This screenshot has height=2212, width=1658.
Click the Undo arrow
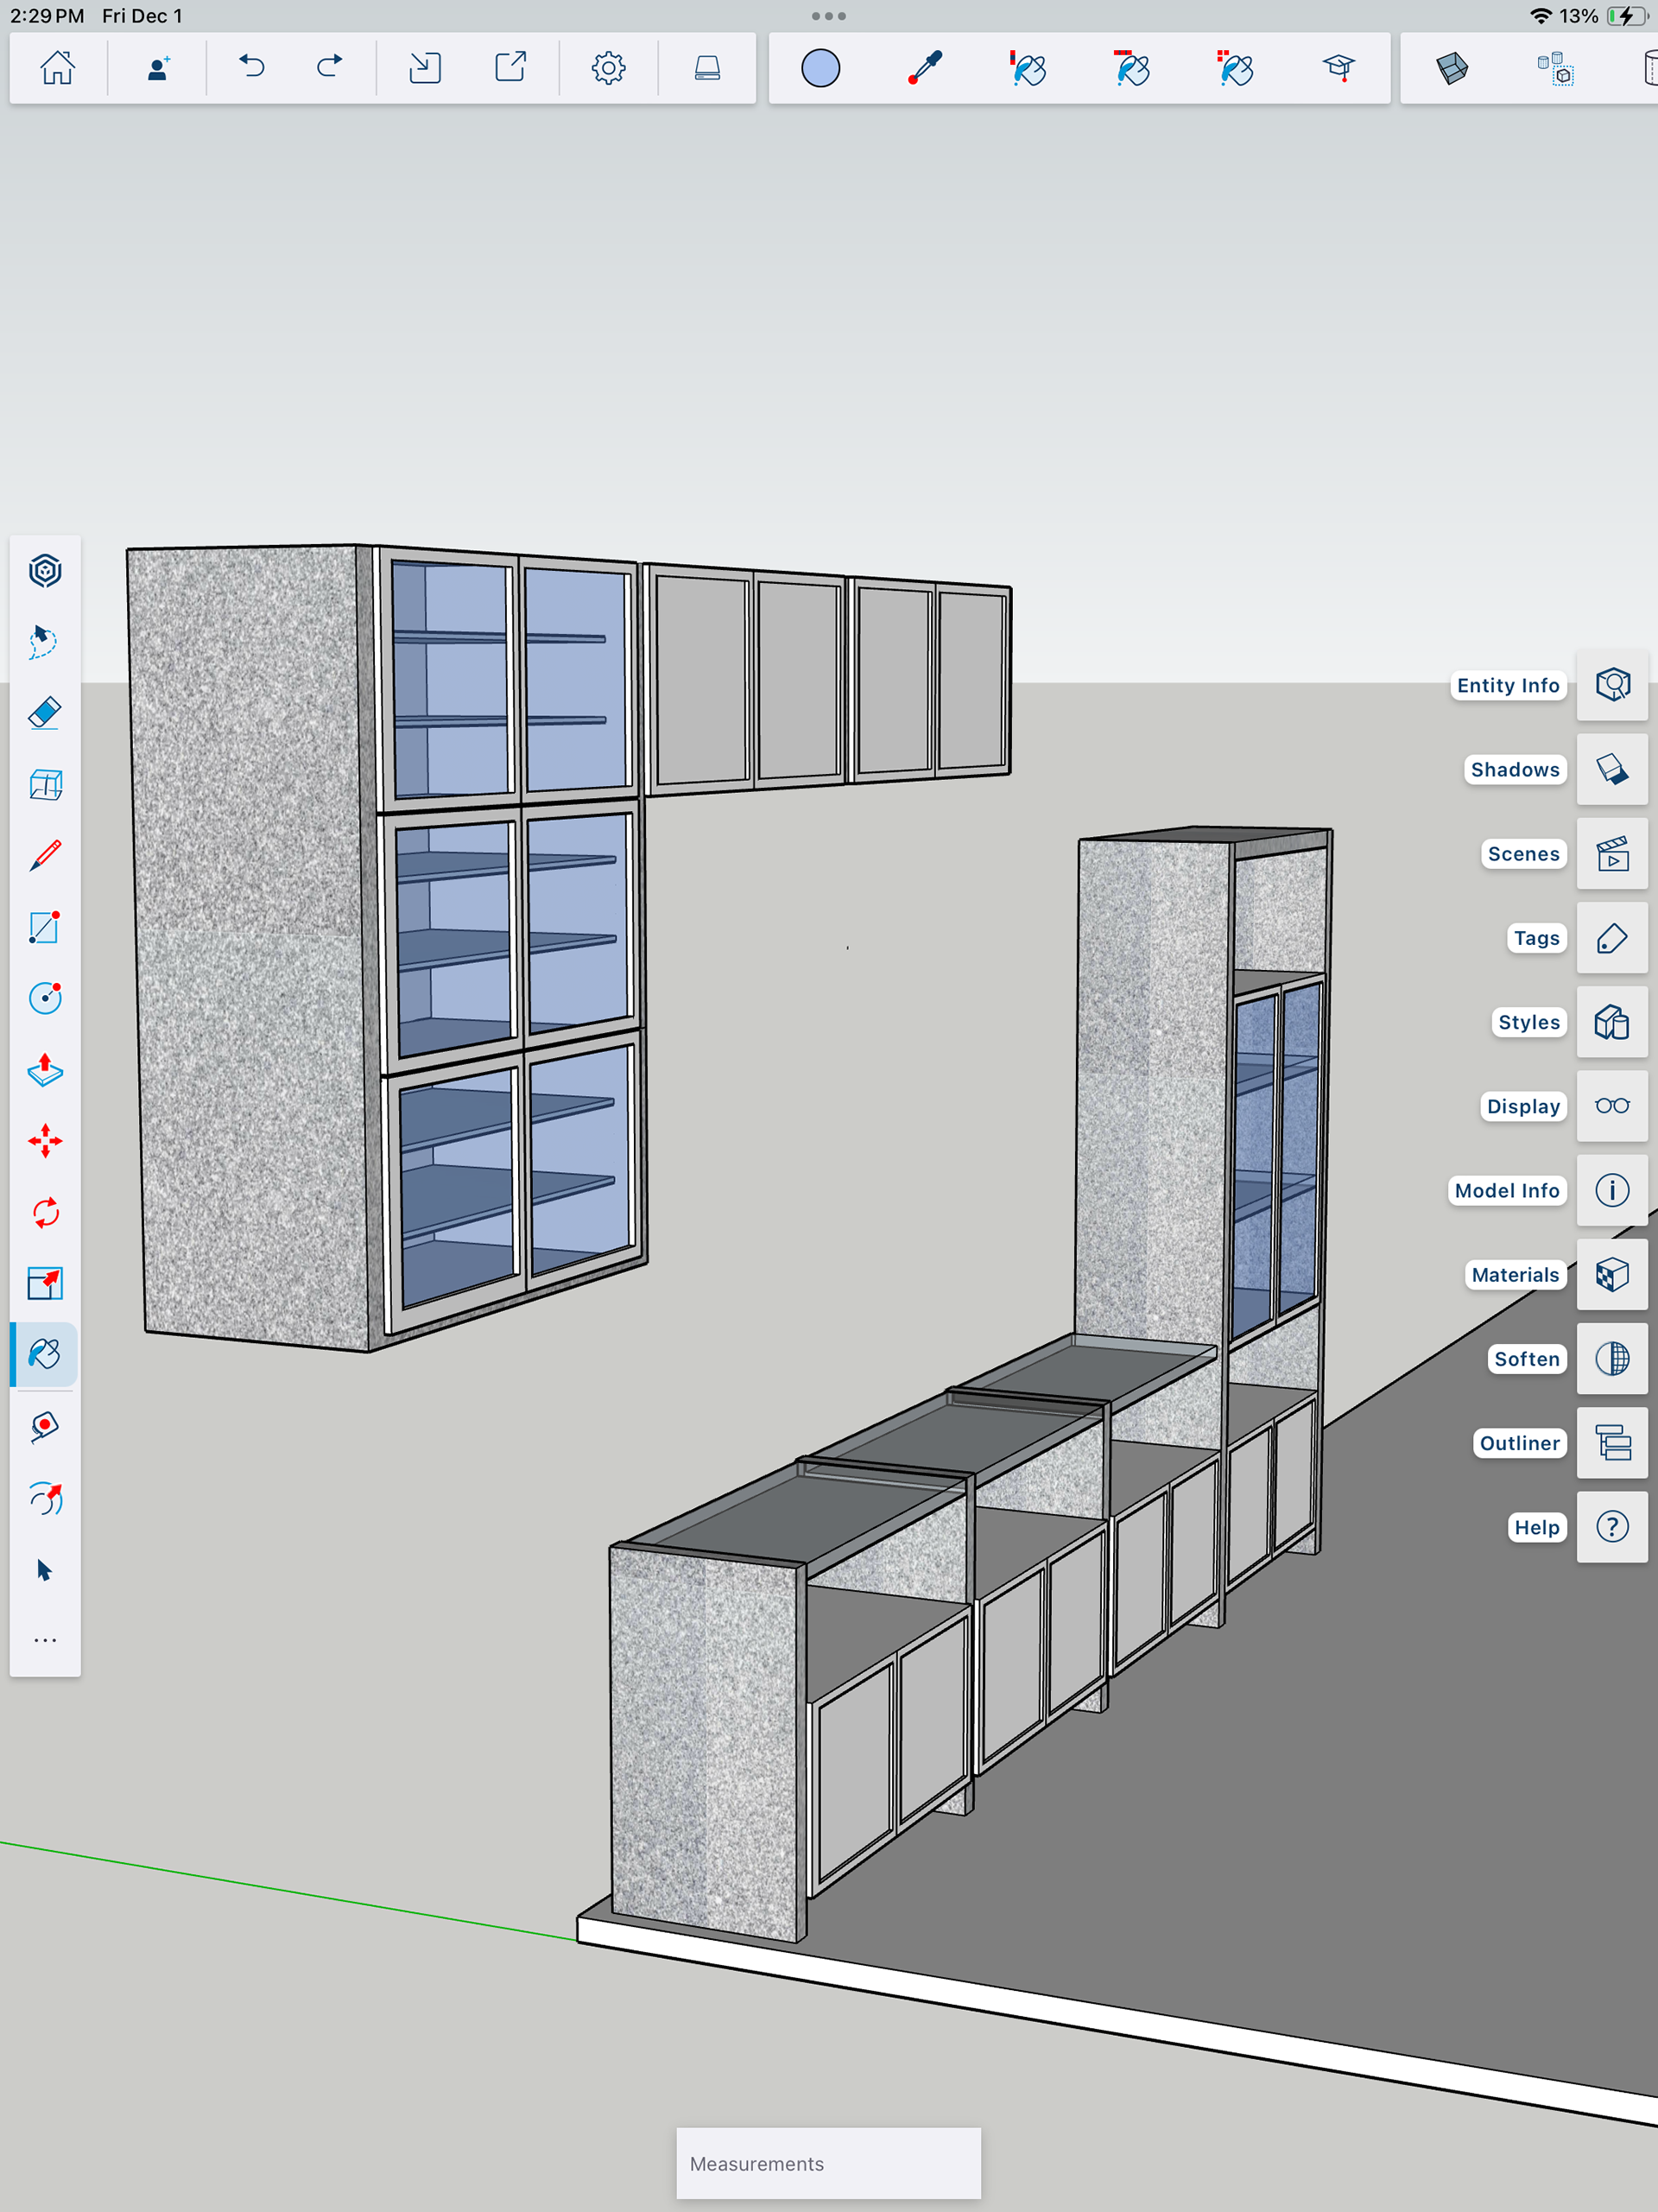[x=252, y=68]
